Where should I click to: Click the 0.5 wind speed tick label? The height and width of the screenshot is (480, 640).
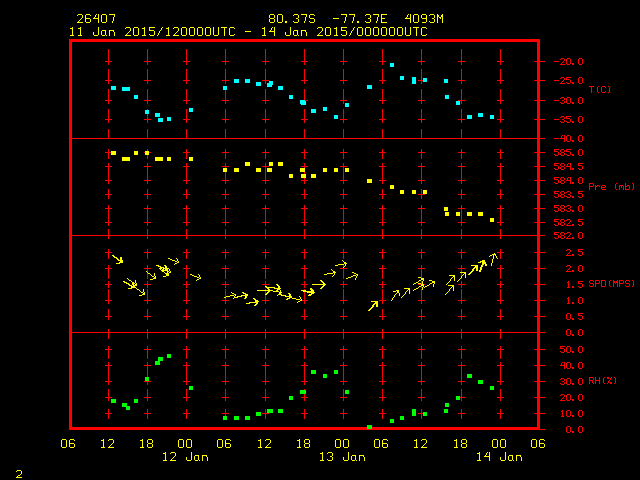tap(575, 317)
